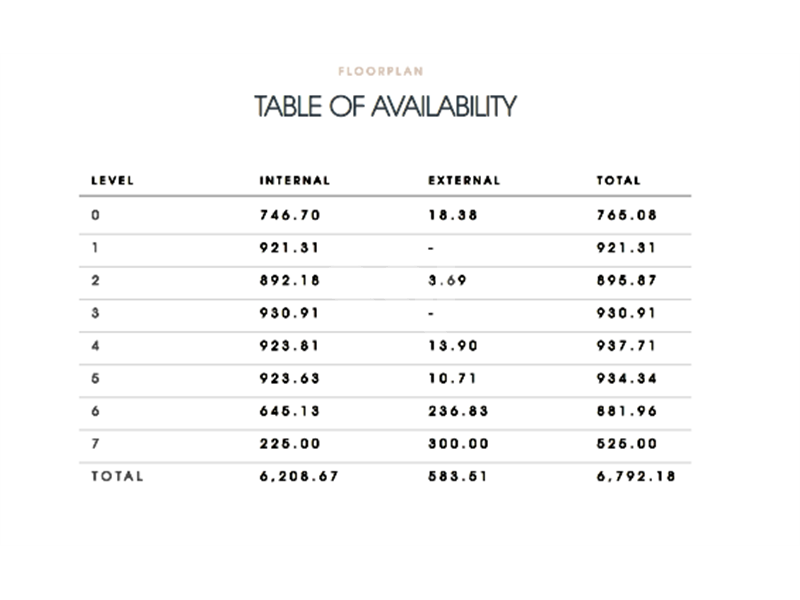The image size is (800, 600).
Task: Select the EXTERNAL column header
Action: point(464,181)
